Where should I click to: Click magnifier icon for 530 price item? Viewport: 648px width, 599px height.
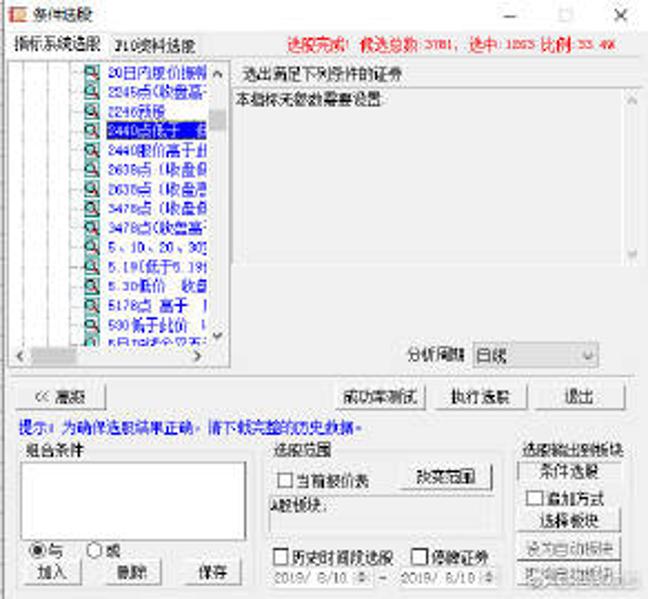pyautogui.click(x=91, y=325)
